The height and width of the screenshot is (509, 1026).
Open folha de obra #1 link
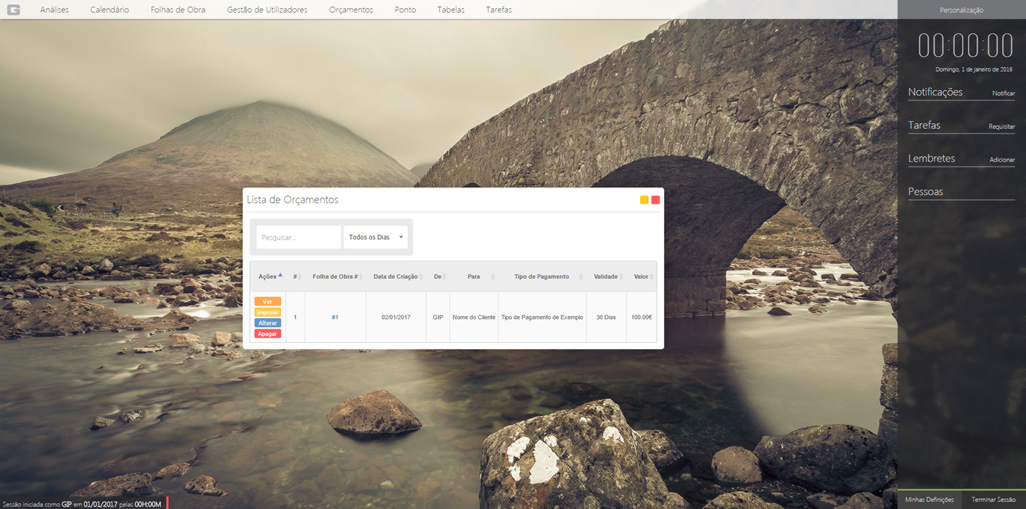tap(335, 317)
